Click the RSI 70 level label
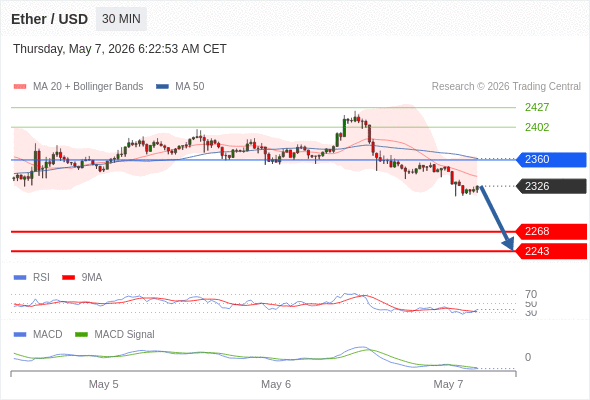 tap(531, 294)
